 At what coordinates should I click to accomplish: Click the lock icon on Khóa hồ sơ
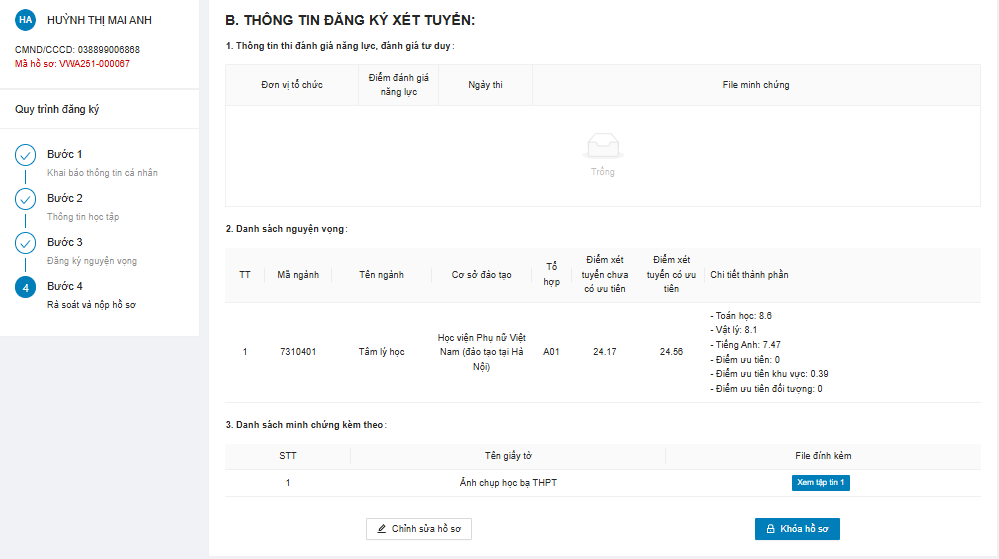[x=770, y=529]
